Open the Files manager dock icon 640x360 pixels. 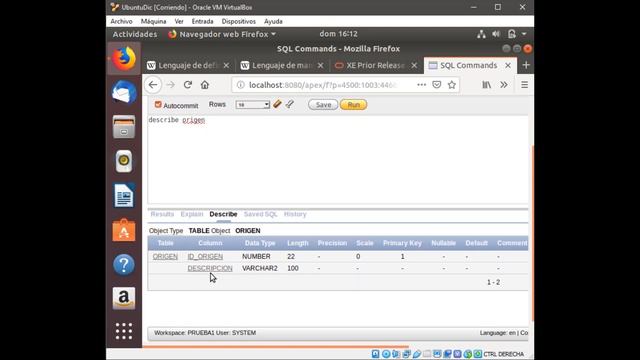tap(124, 127)
